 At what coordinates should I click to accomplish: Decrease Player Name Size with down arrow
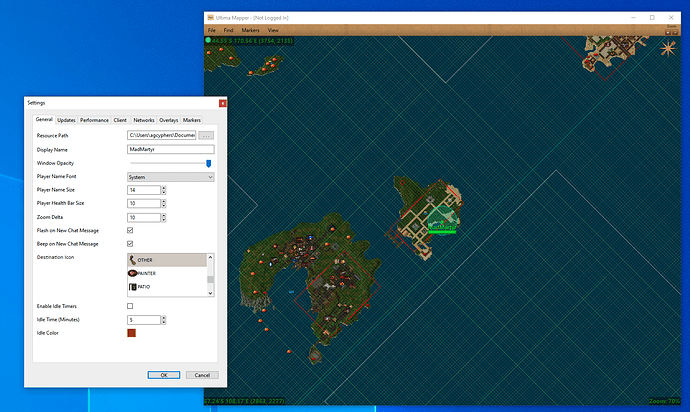click(x=164, y=192)
